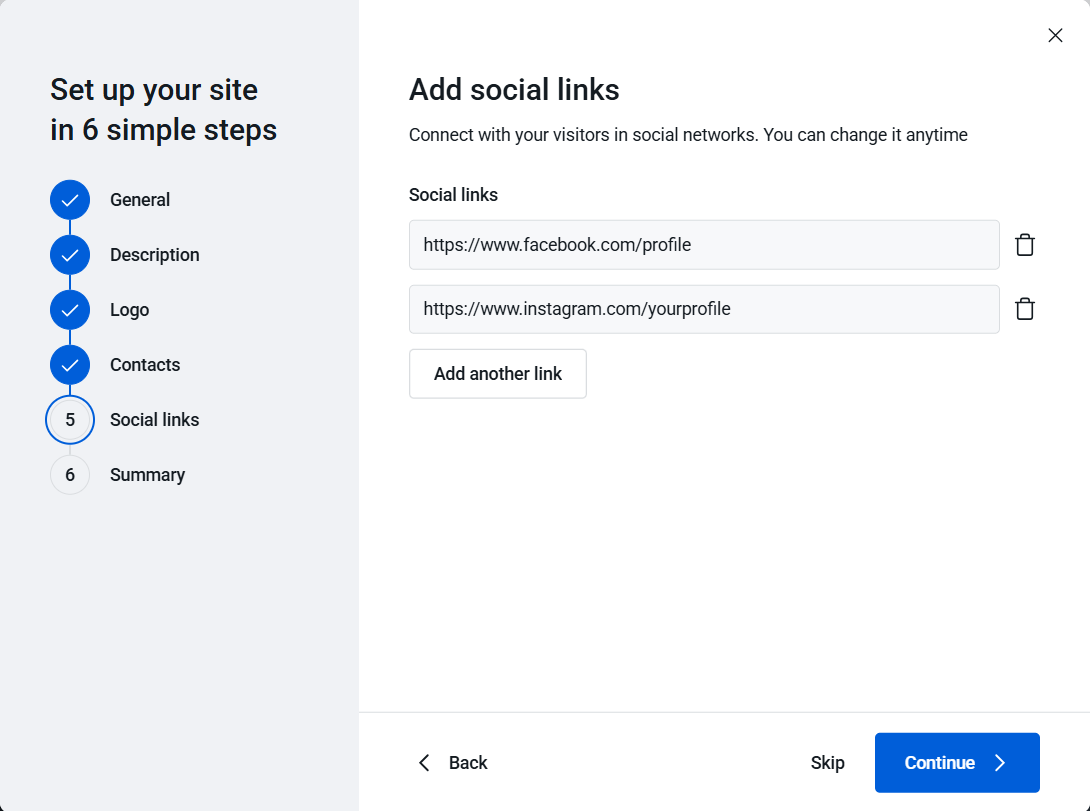
Task: Click Add another link button
Action: coord(497,374)
